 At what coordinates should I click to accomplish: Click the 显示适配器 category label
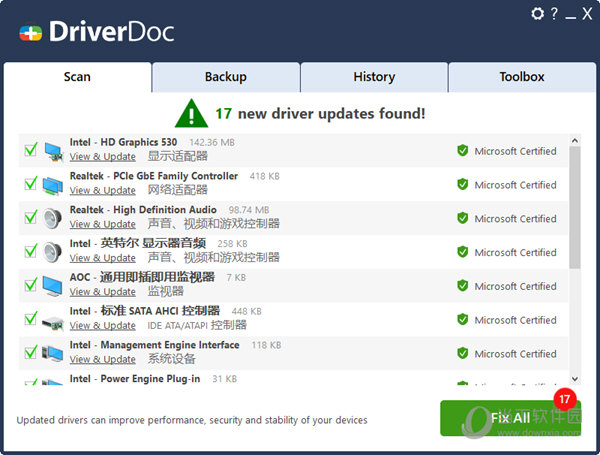(178, 156)
